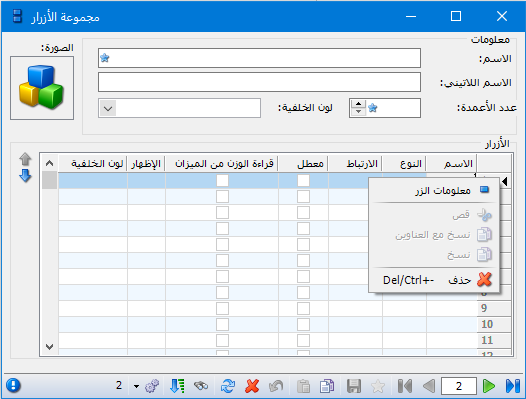Image resolution: width=526 pixels, height=399 pixels.
Task: Click the الاسم column header
Action: click(452, 164)
